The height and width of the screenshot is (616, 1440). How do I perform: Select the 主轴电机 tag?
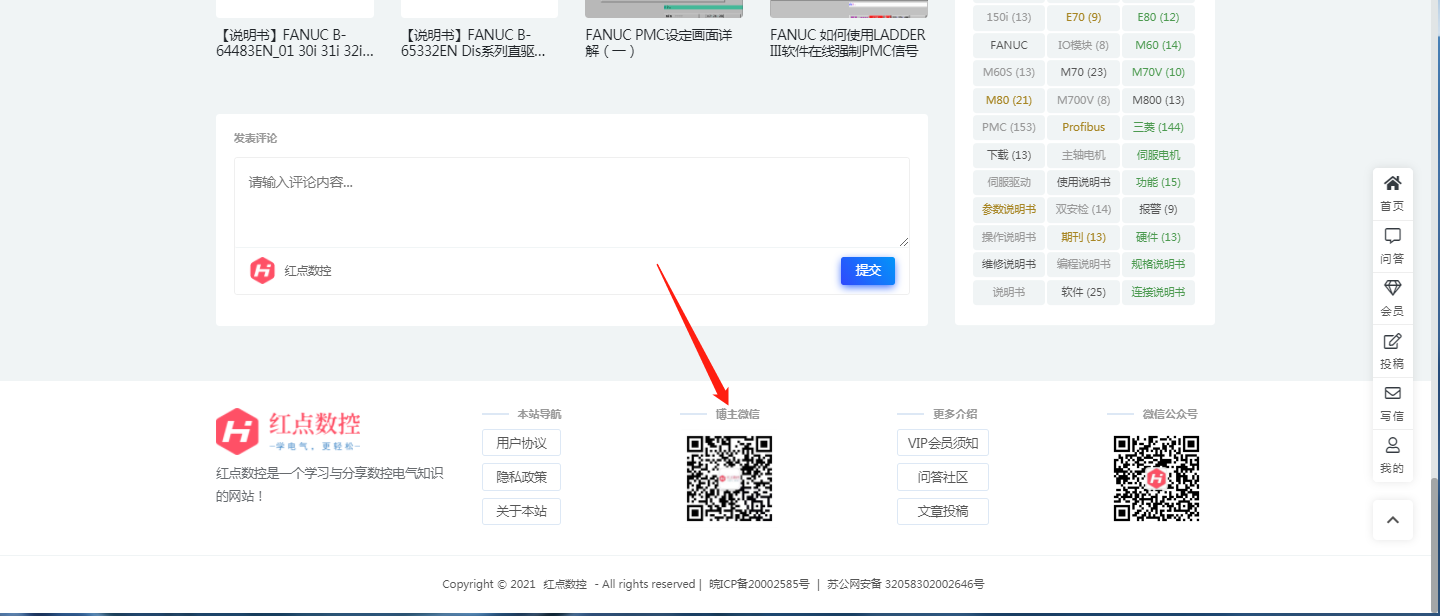pos(1084,155)
